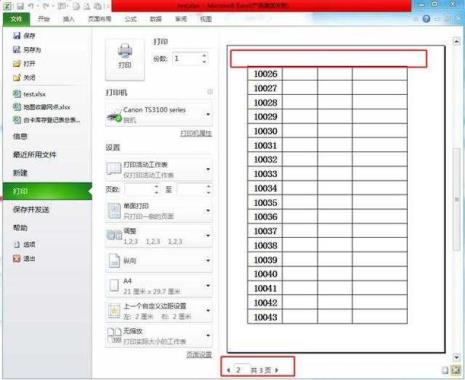
Task: Switch to the 数据 (Data) ribbon tab
Action: [156, 19]
